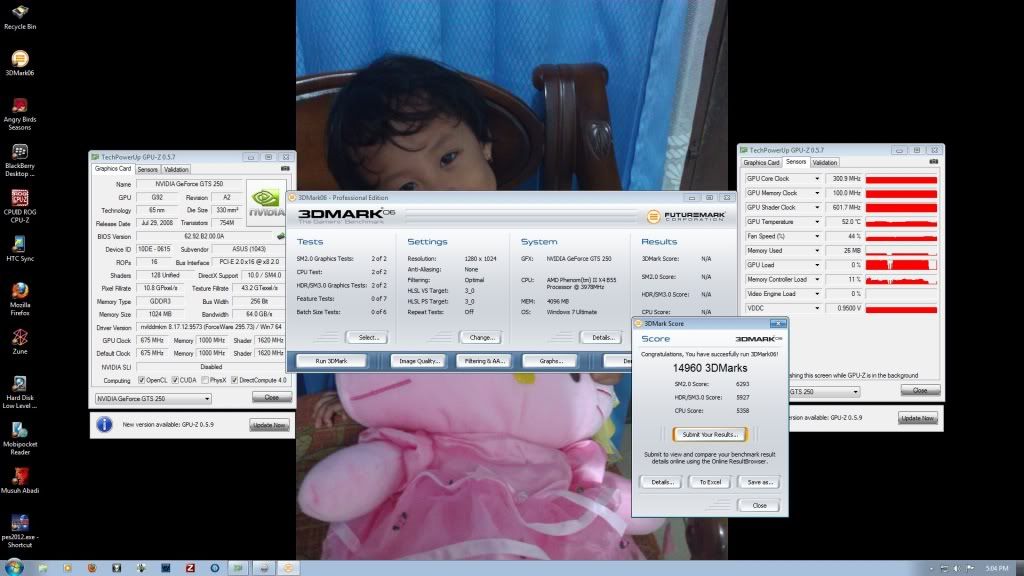Open the Zune desktop icon

20,342
